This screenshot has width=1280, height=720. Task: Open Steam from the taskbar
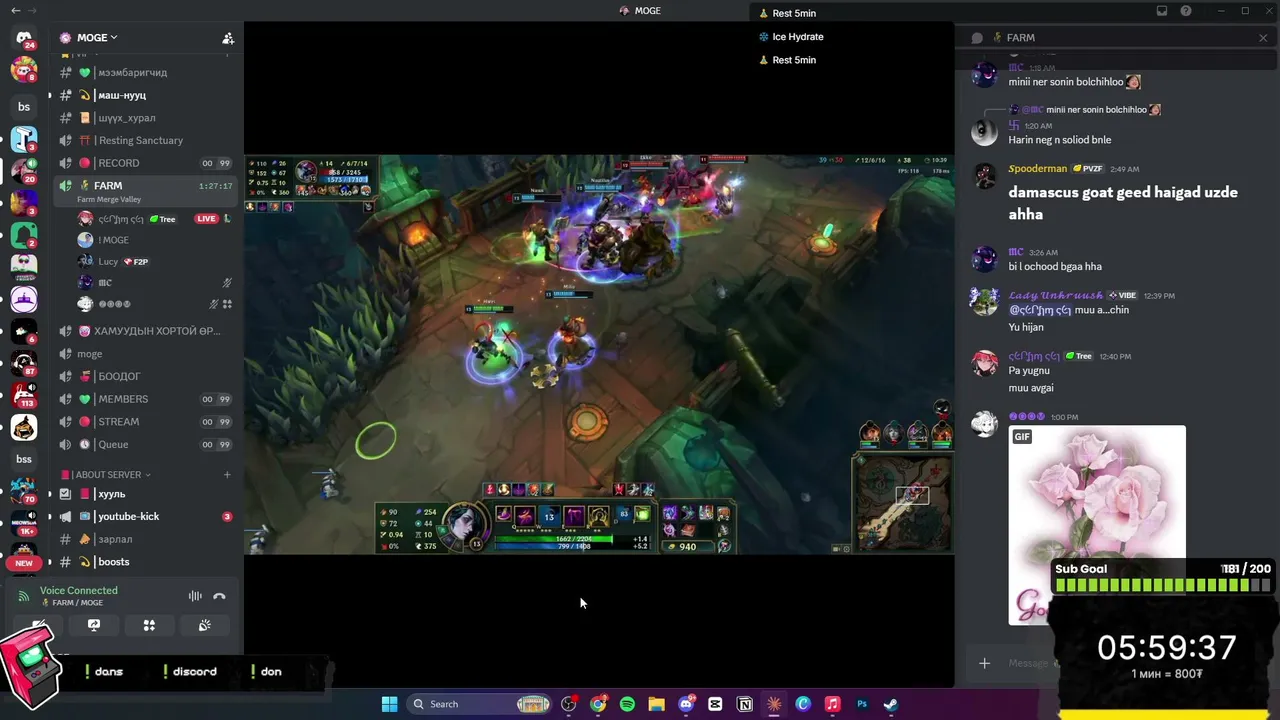pos(890,704)
